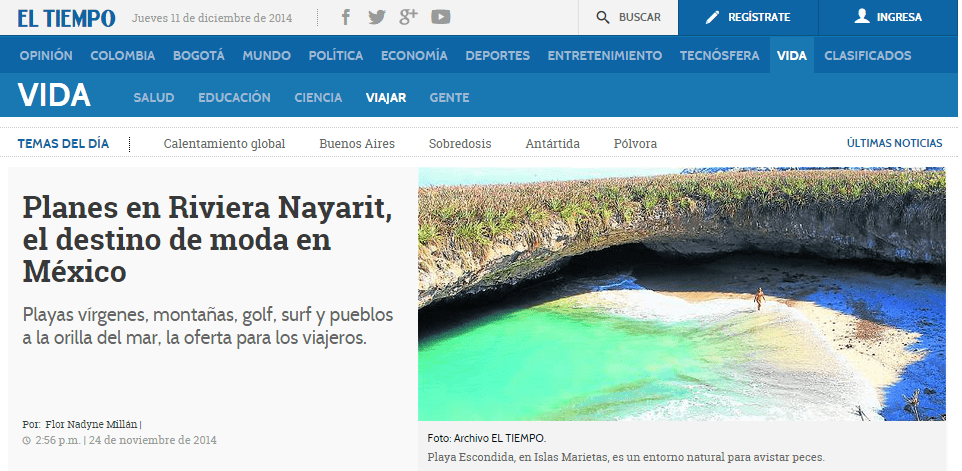
Task: Click the Foto: Archivo EL TIEMPO credit
Action: [487, 438]
